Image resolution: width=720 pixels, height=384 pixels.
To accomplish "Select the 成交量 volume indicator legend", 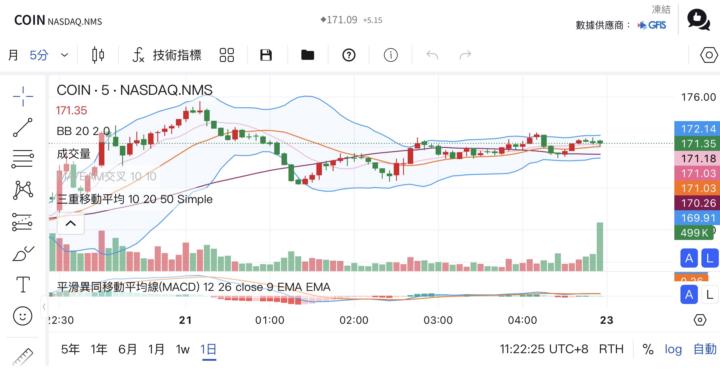I will coord(73,153).
